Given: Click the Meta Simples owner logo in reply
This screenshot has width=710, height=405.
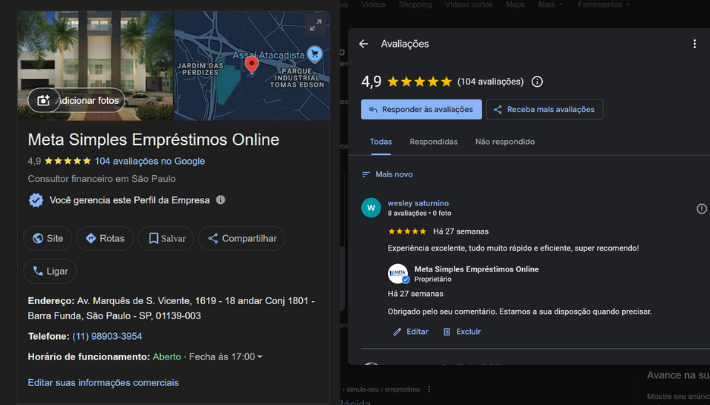Looking at the screenshot, I should click(398, 274).
